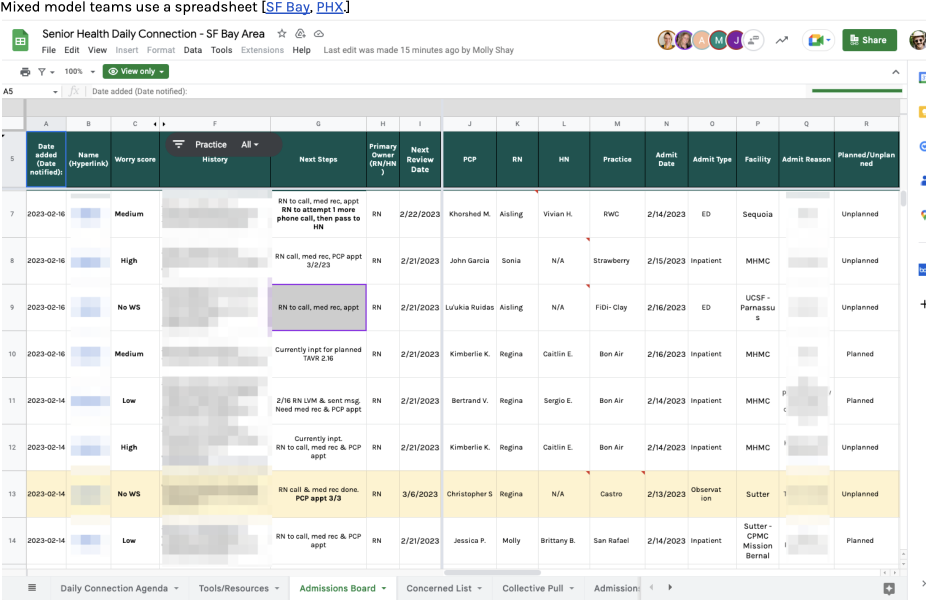Open Tools/Resources tab menu arrow
Screen dimensions: 930x600
pyautogui.click(x=277, y=588)
